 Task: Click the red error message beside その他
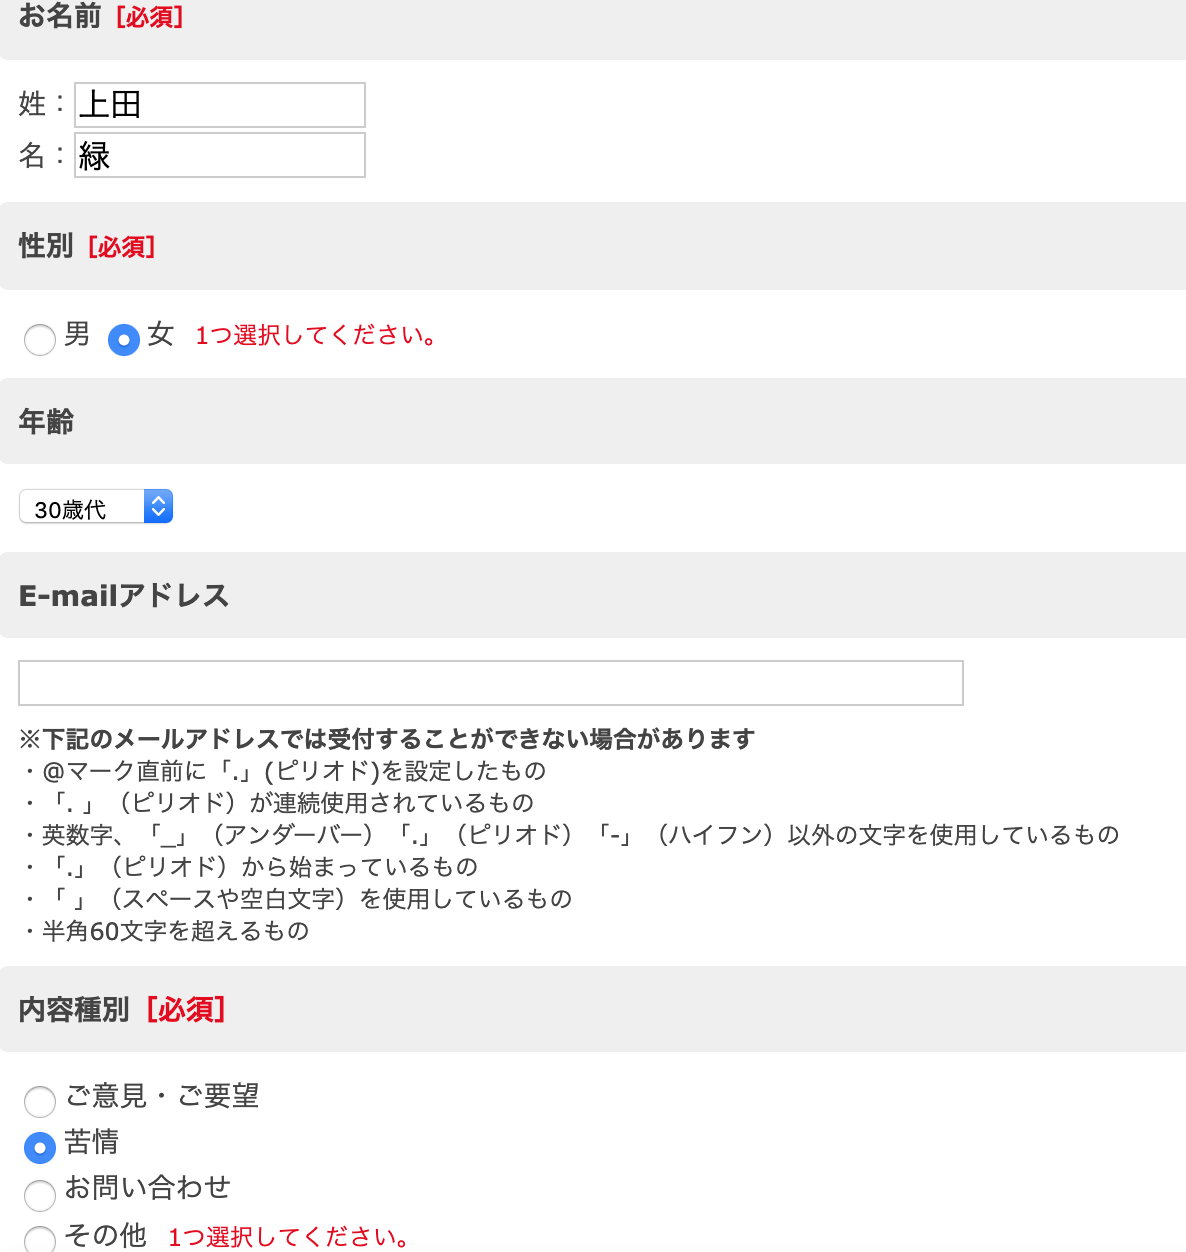point(289,1238)
